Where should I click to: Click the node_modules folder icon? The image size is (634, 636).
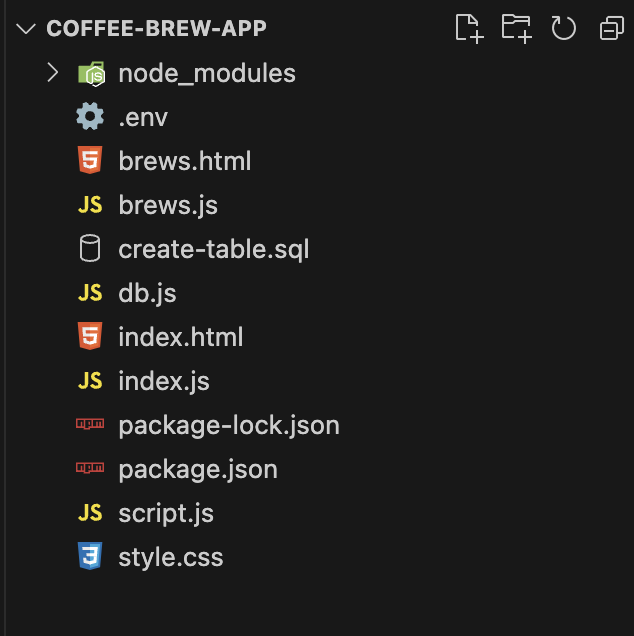(x=92, y=73)
